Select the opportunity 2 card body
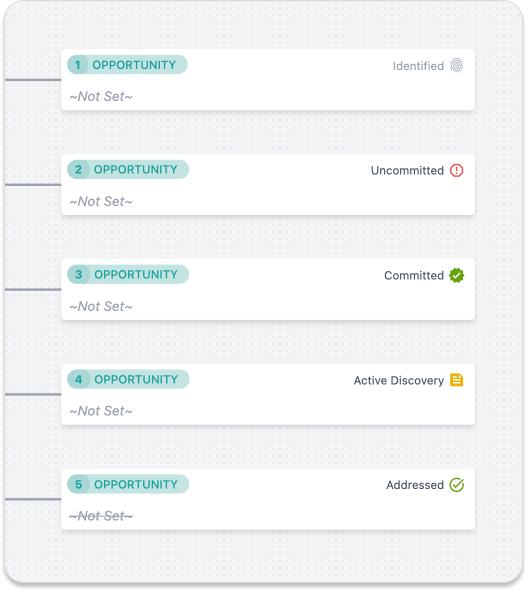This screenshot has width=527, height=591. [268, 185]
